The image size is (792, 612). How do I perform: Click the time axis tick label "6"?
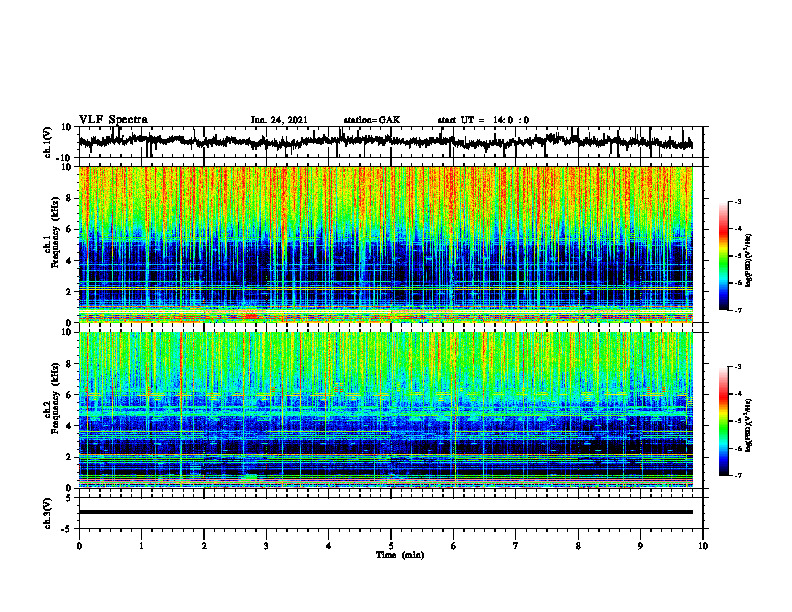coord(454,546)
